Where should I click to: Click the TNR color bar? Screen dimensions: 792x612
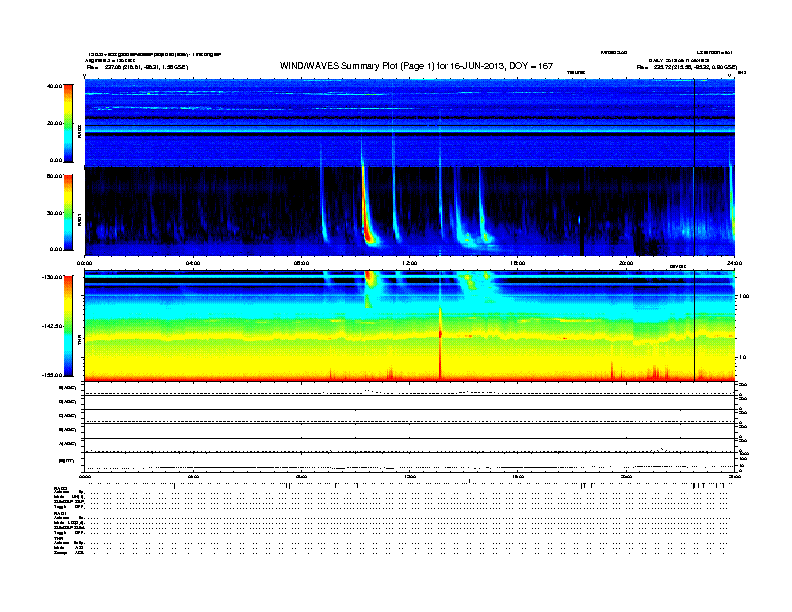tap(68, 326)
